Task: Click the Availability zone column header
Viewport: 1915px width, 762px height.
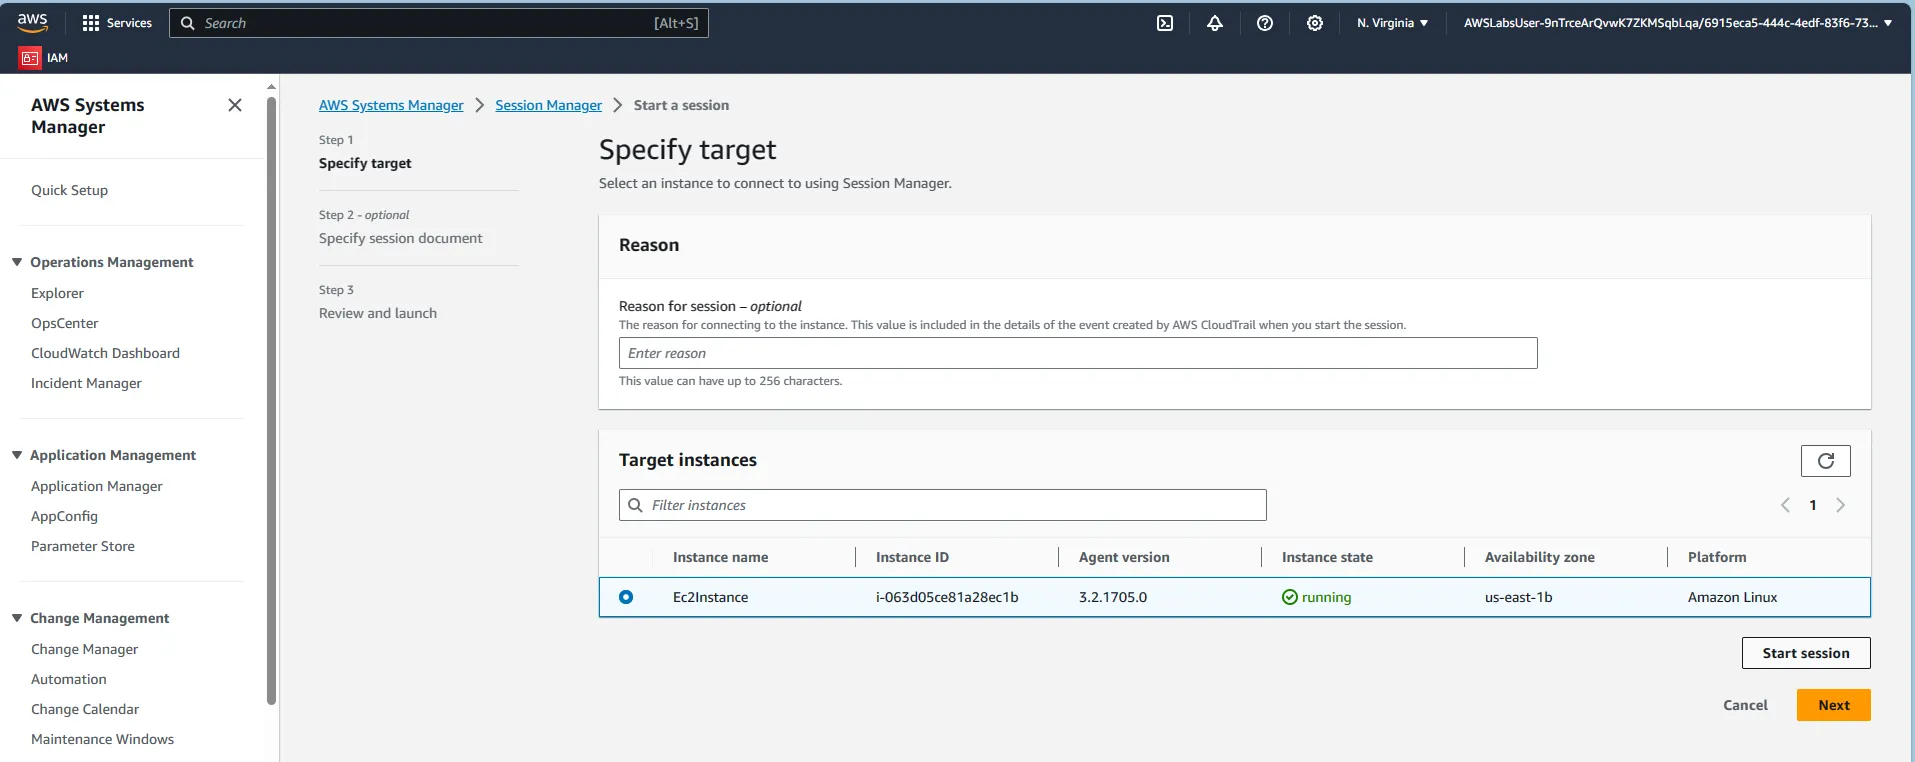Action: [1540, 557]
